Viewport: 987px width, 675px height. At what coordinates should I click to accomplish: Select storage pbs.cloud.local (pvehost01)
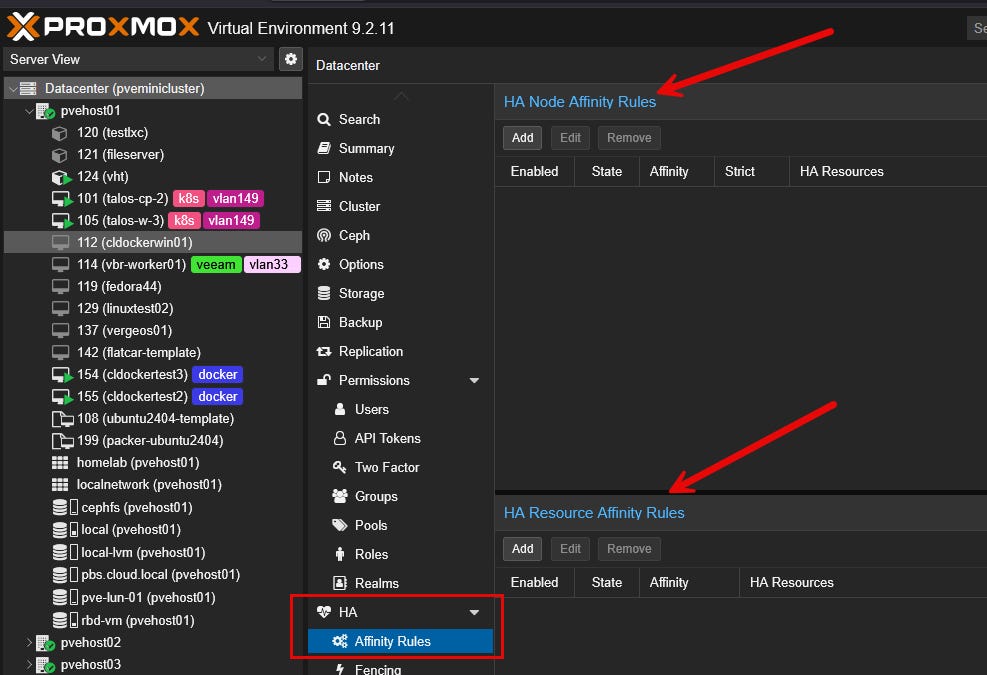pyautogui.click(x=153, y=575)
